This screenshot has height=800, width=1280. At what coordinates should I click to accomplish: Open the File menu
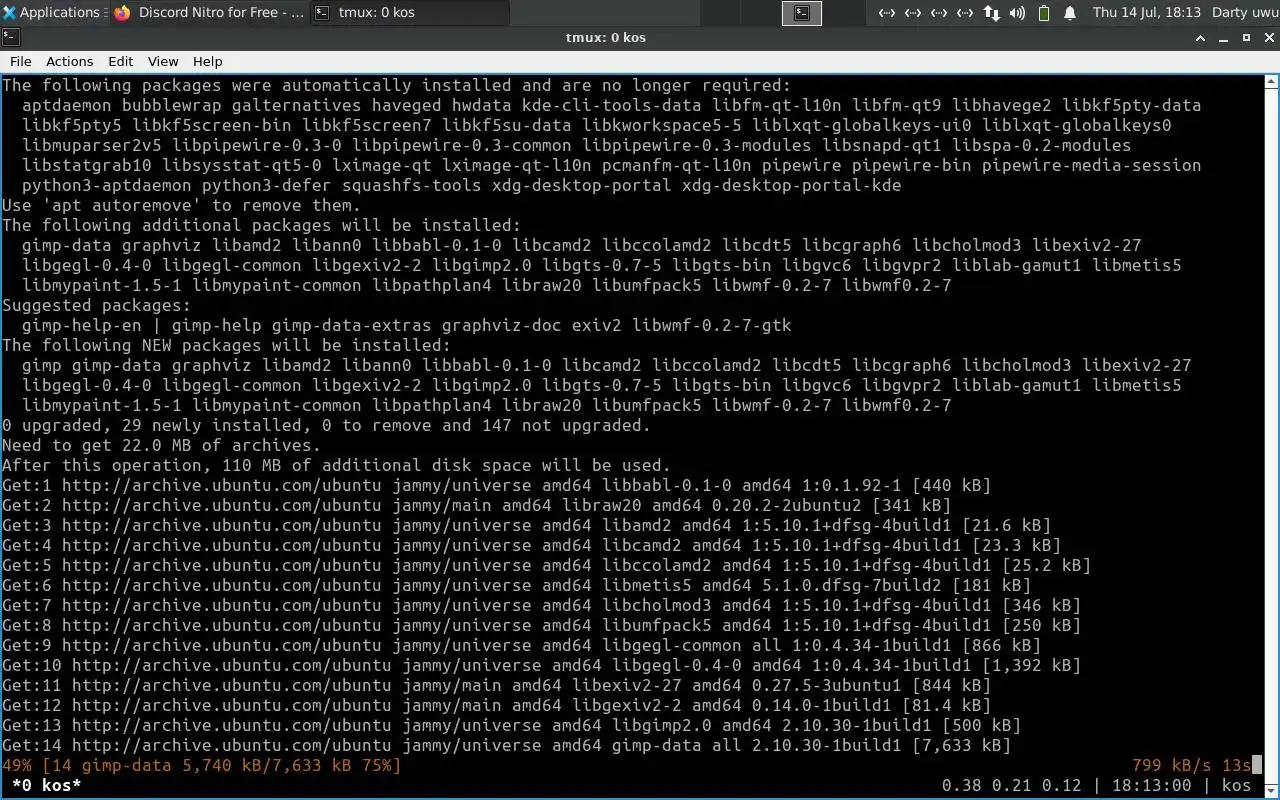[x=20, y=61]
